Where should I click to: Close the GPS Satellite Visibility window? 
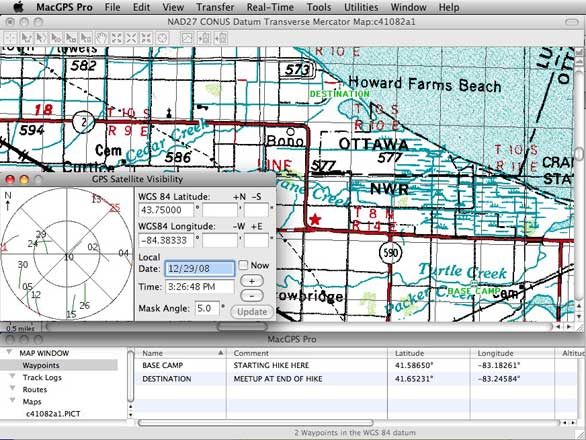point(10,180)
